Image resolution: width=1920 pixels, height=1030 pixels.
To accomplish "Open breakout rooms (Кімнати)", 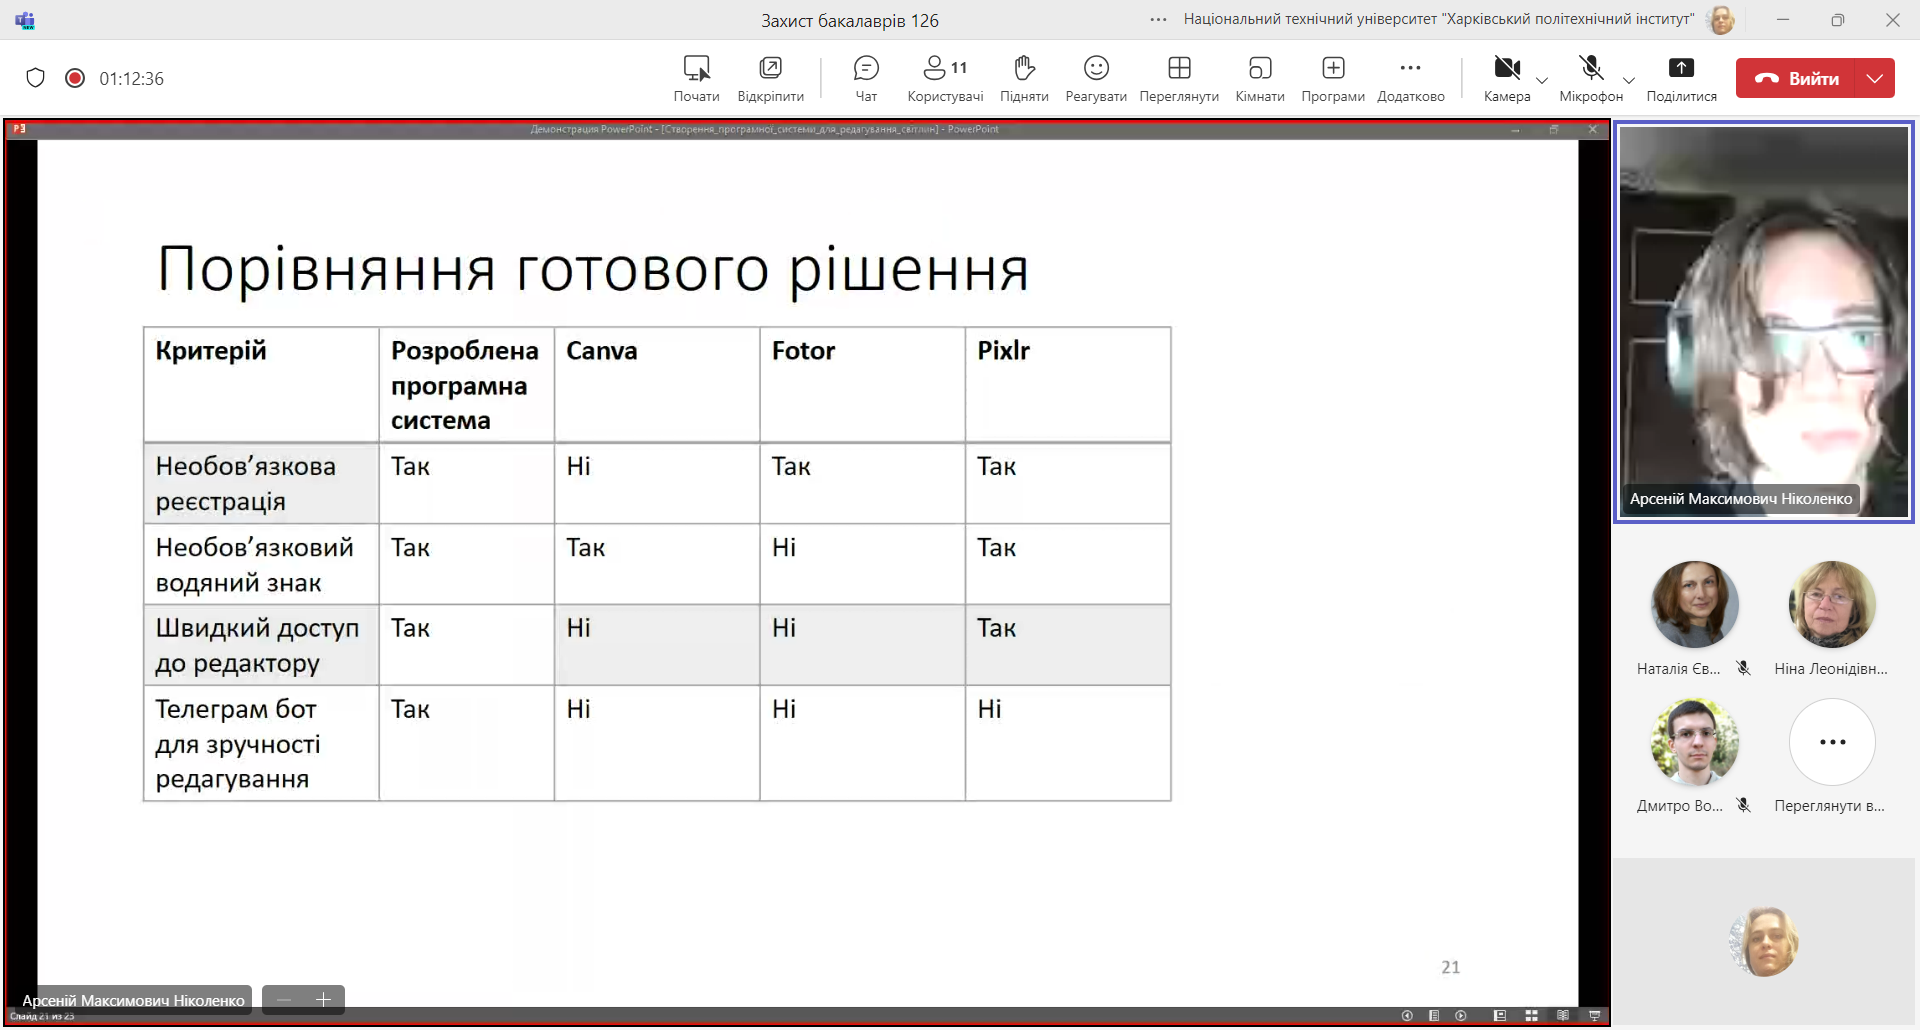I will pos(1259,78).
